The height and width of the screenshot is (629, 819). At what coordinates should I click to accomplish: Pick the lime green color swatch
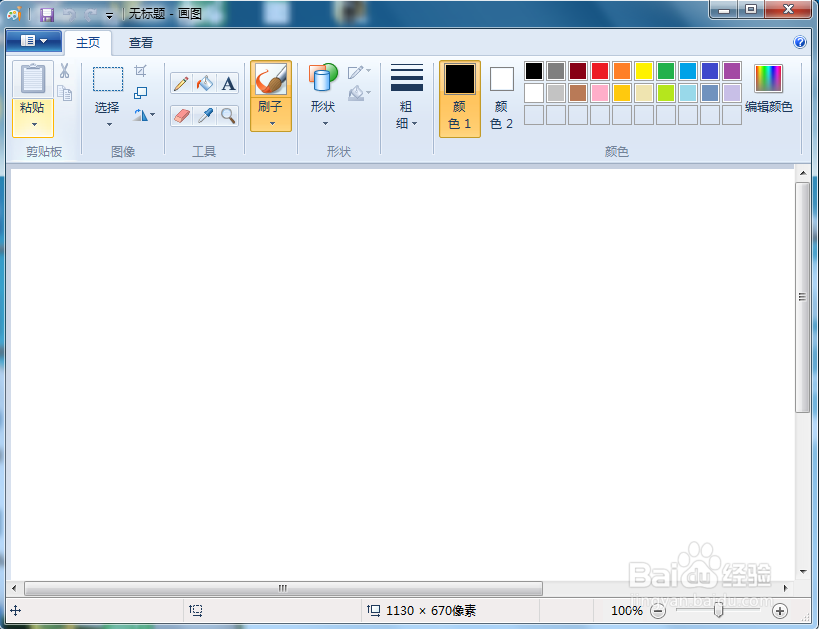pyautogui.click(x=666, y=93)
